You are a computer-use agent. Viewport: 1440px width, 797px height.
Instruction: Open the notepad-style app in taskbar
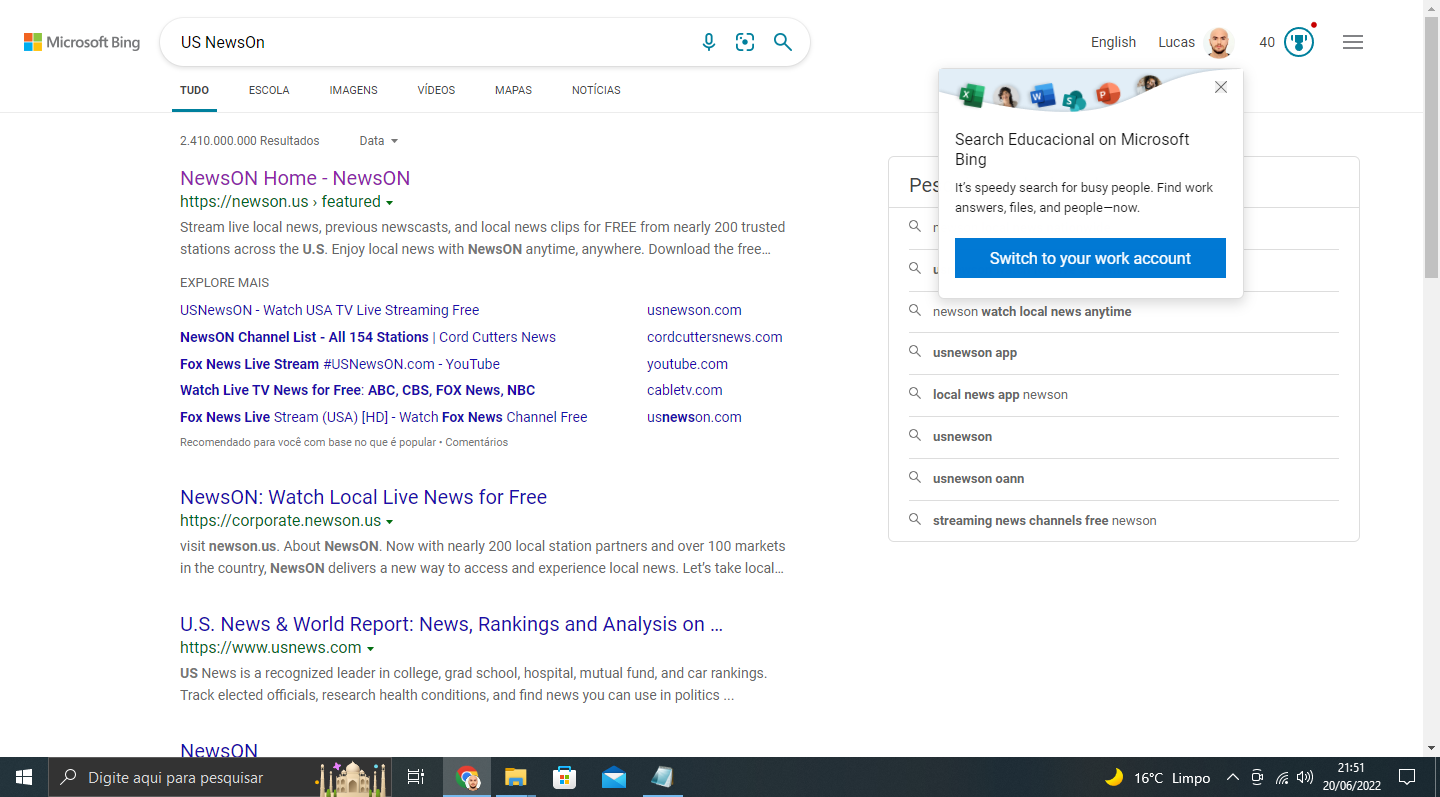(x=662, y=777)
